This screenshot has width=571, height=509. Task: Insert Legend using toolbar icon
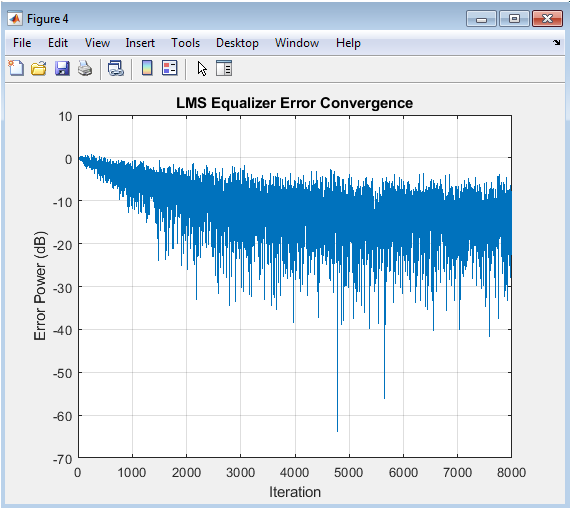pos(170,68)
